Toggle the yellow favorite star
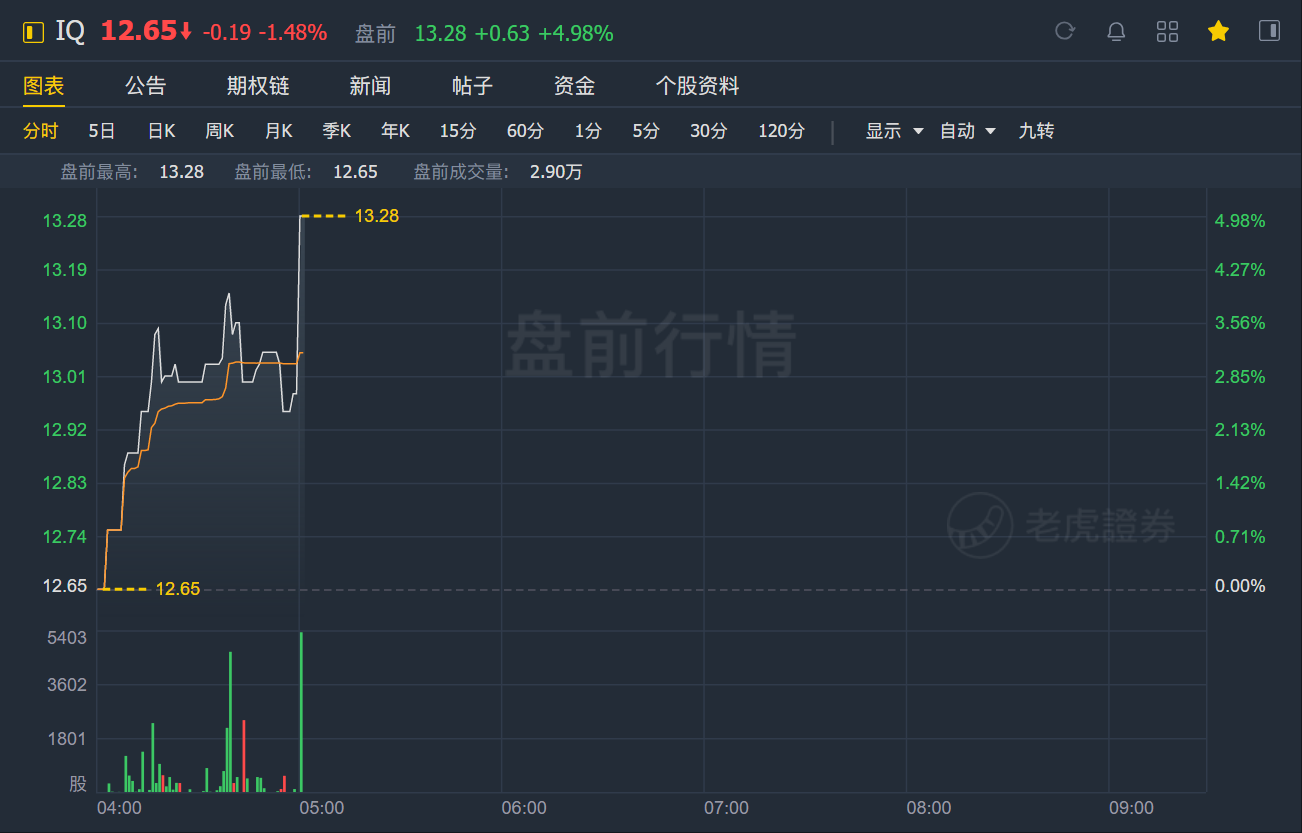The height and width of the screenshot is (833, 1302). [1218, 31]
